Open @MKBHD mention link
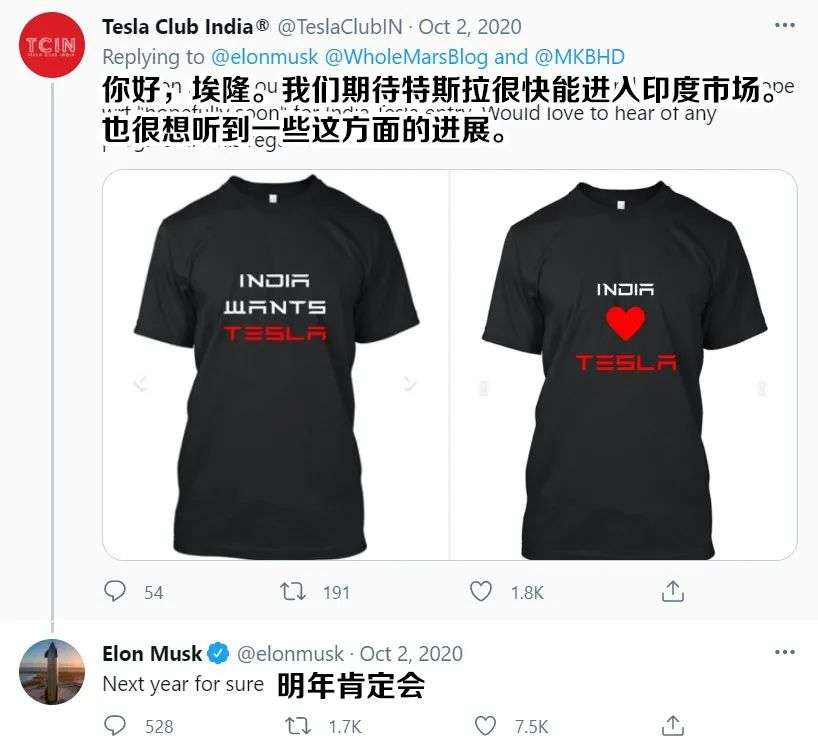Viewport: 818px width, 741px height. [x=580, y=57]
